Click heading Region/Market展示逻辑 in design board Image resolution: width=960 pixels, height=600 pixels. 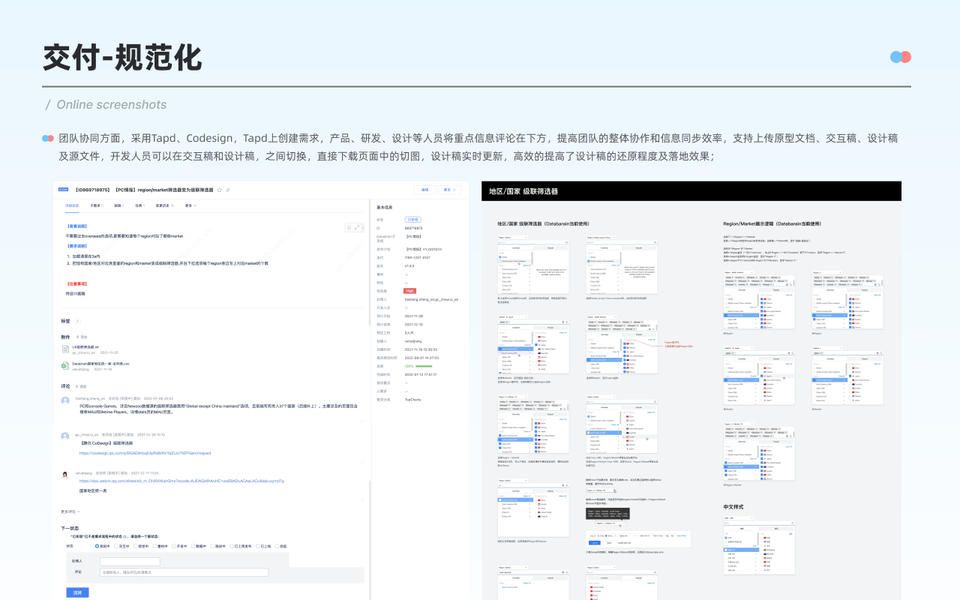772,223
